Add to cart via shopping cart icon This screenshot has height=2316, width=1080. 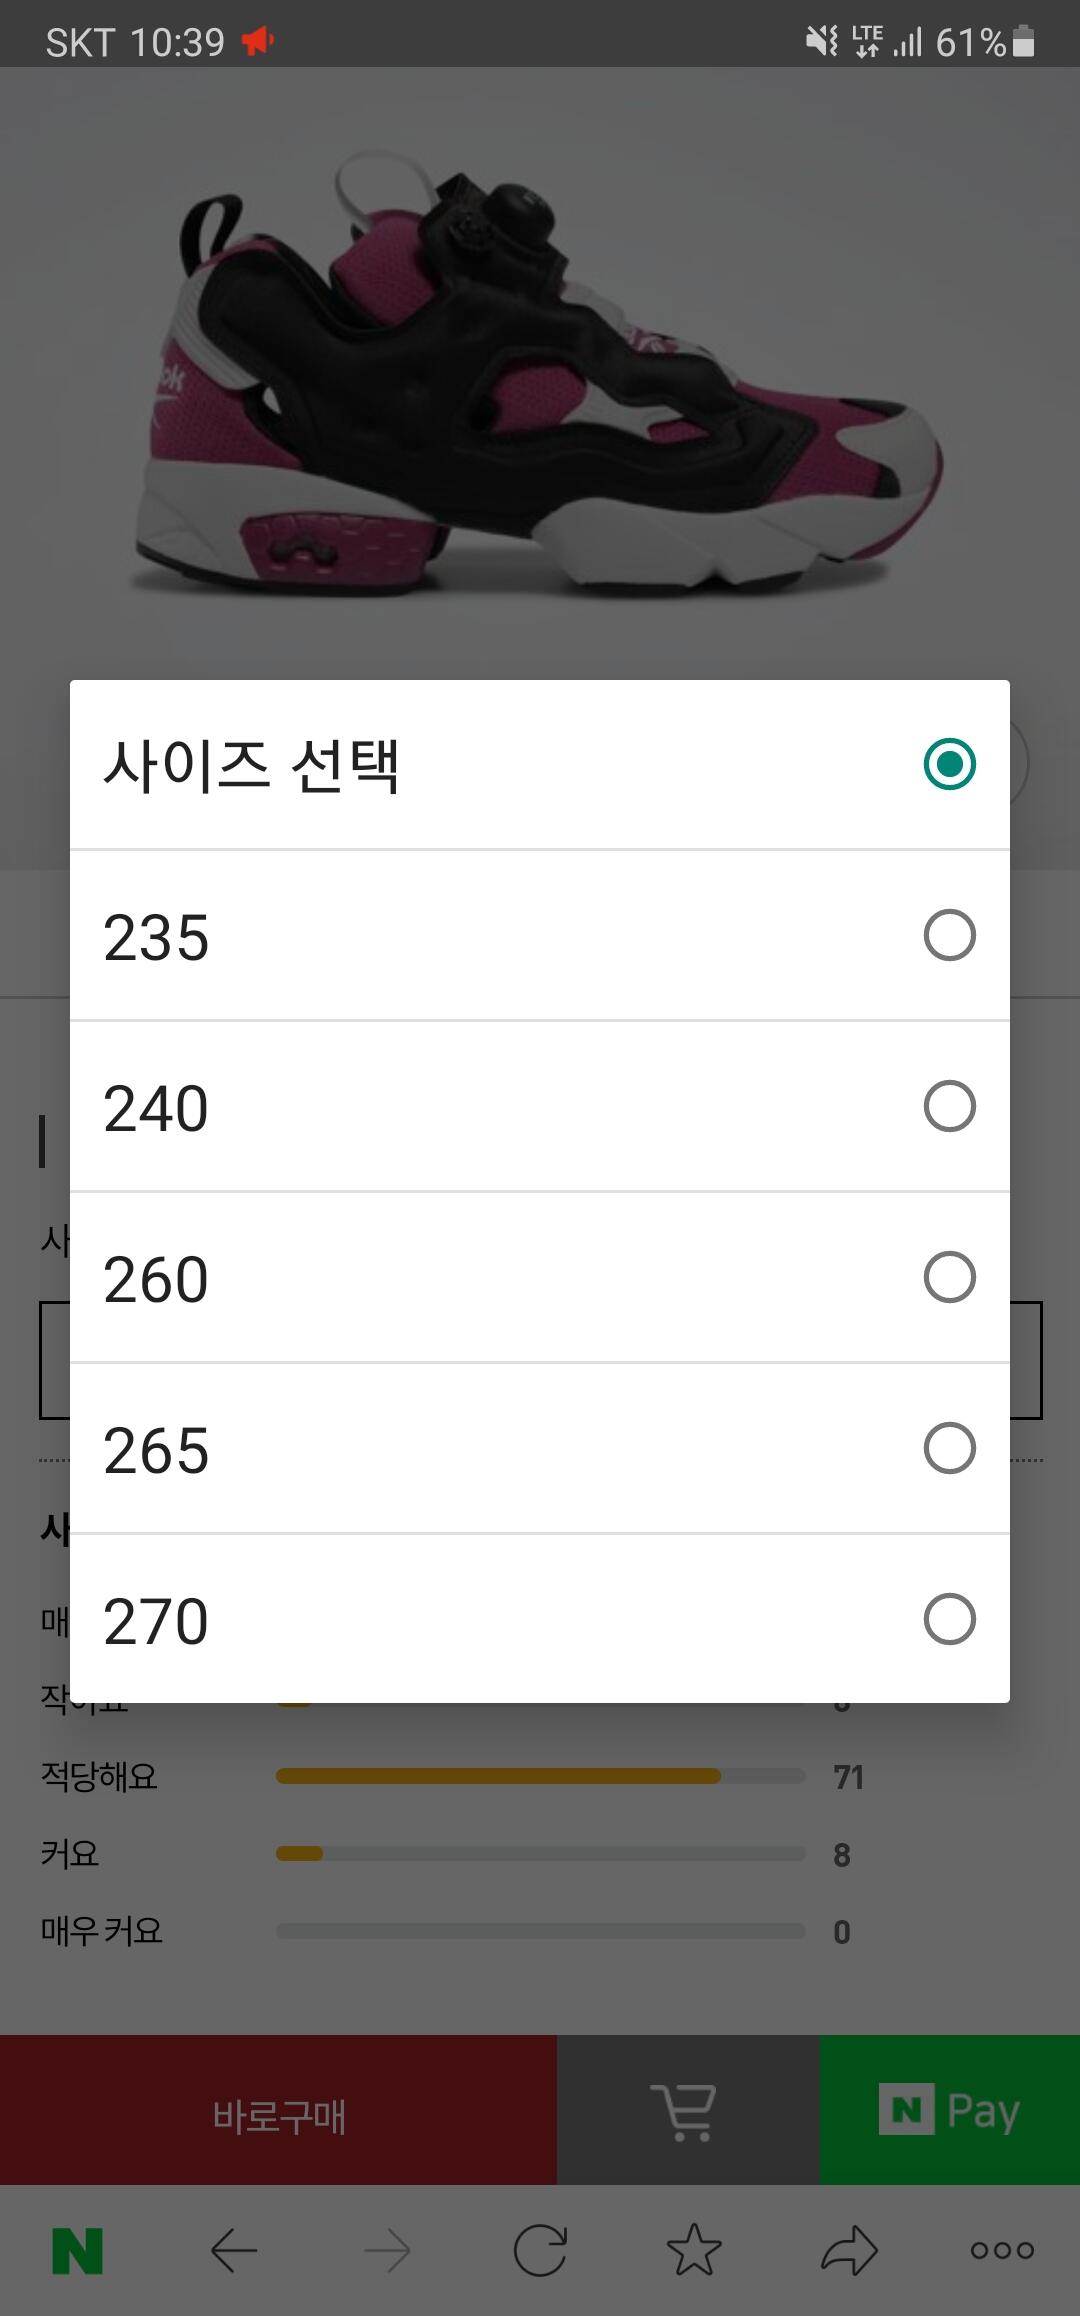click(686, 2111)
